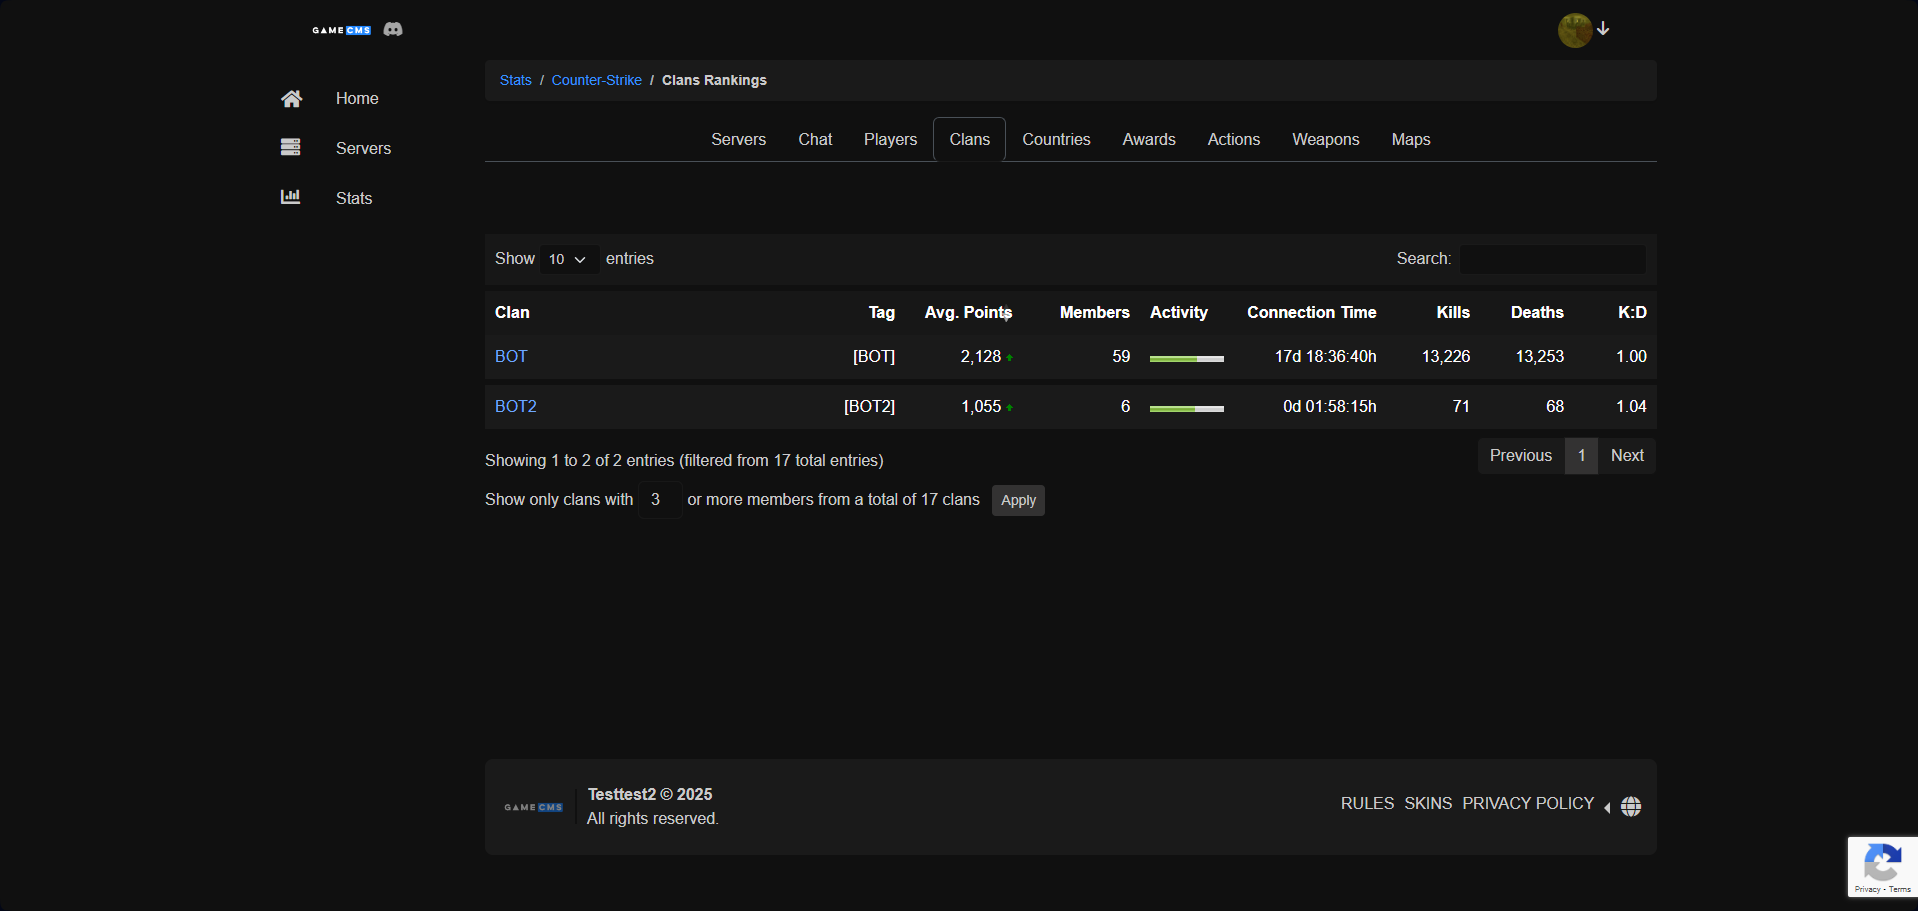Open the BOT clan link
The width and height of the screenshot is (1918, 911).
click(x=511, y=356)
